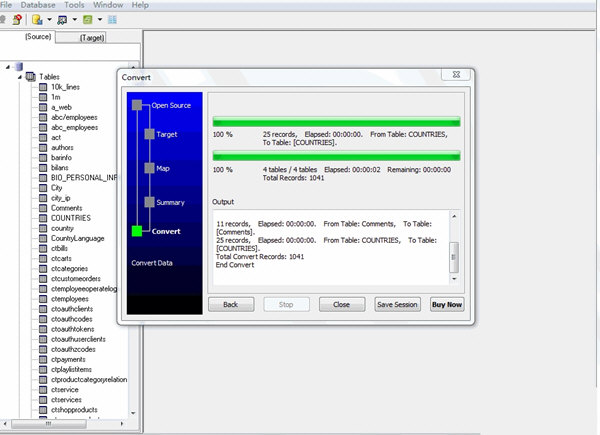The width and height of the screenshot is (600, 435).
Task: Open the Database menu
Action: tap(38, 5)
